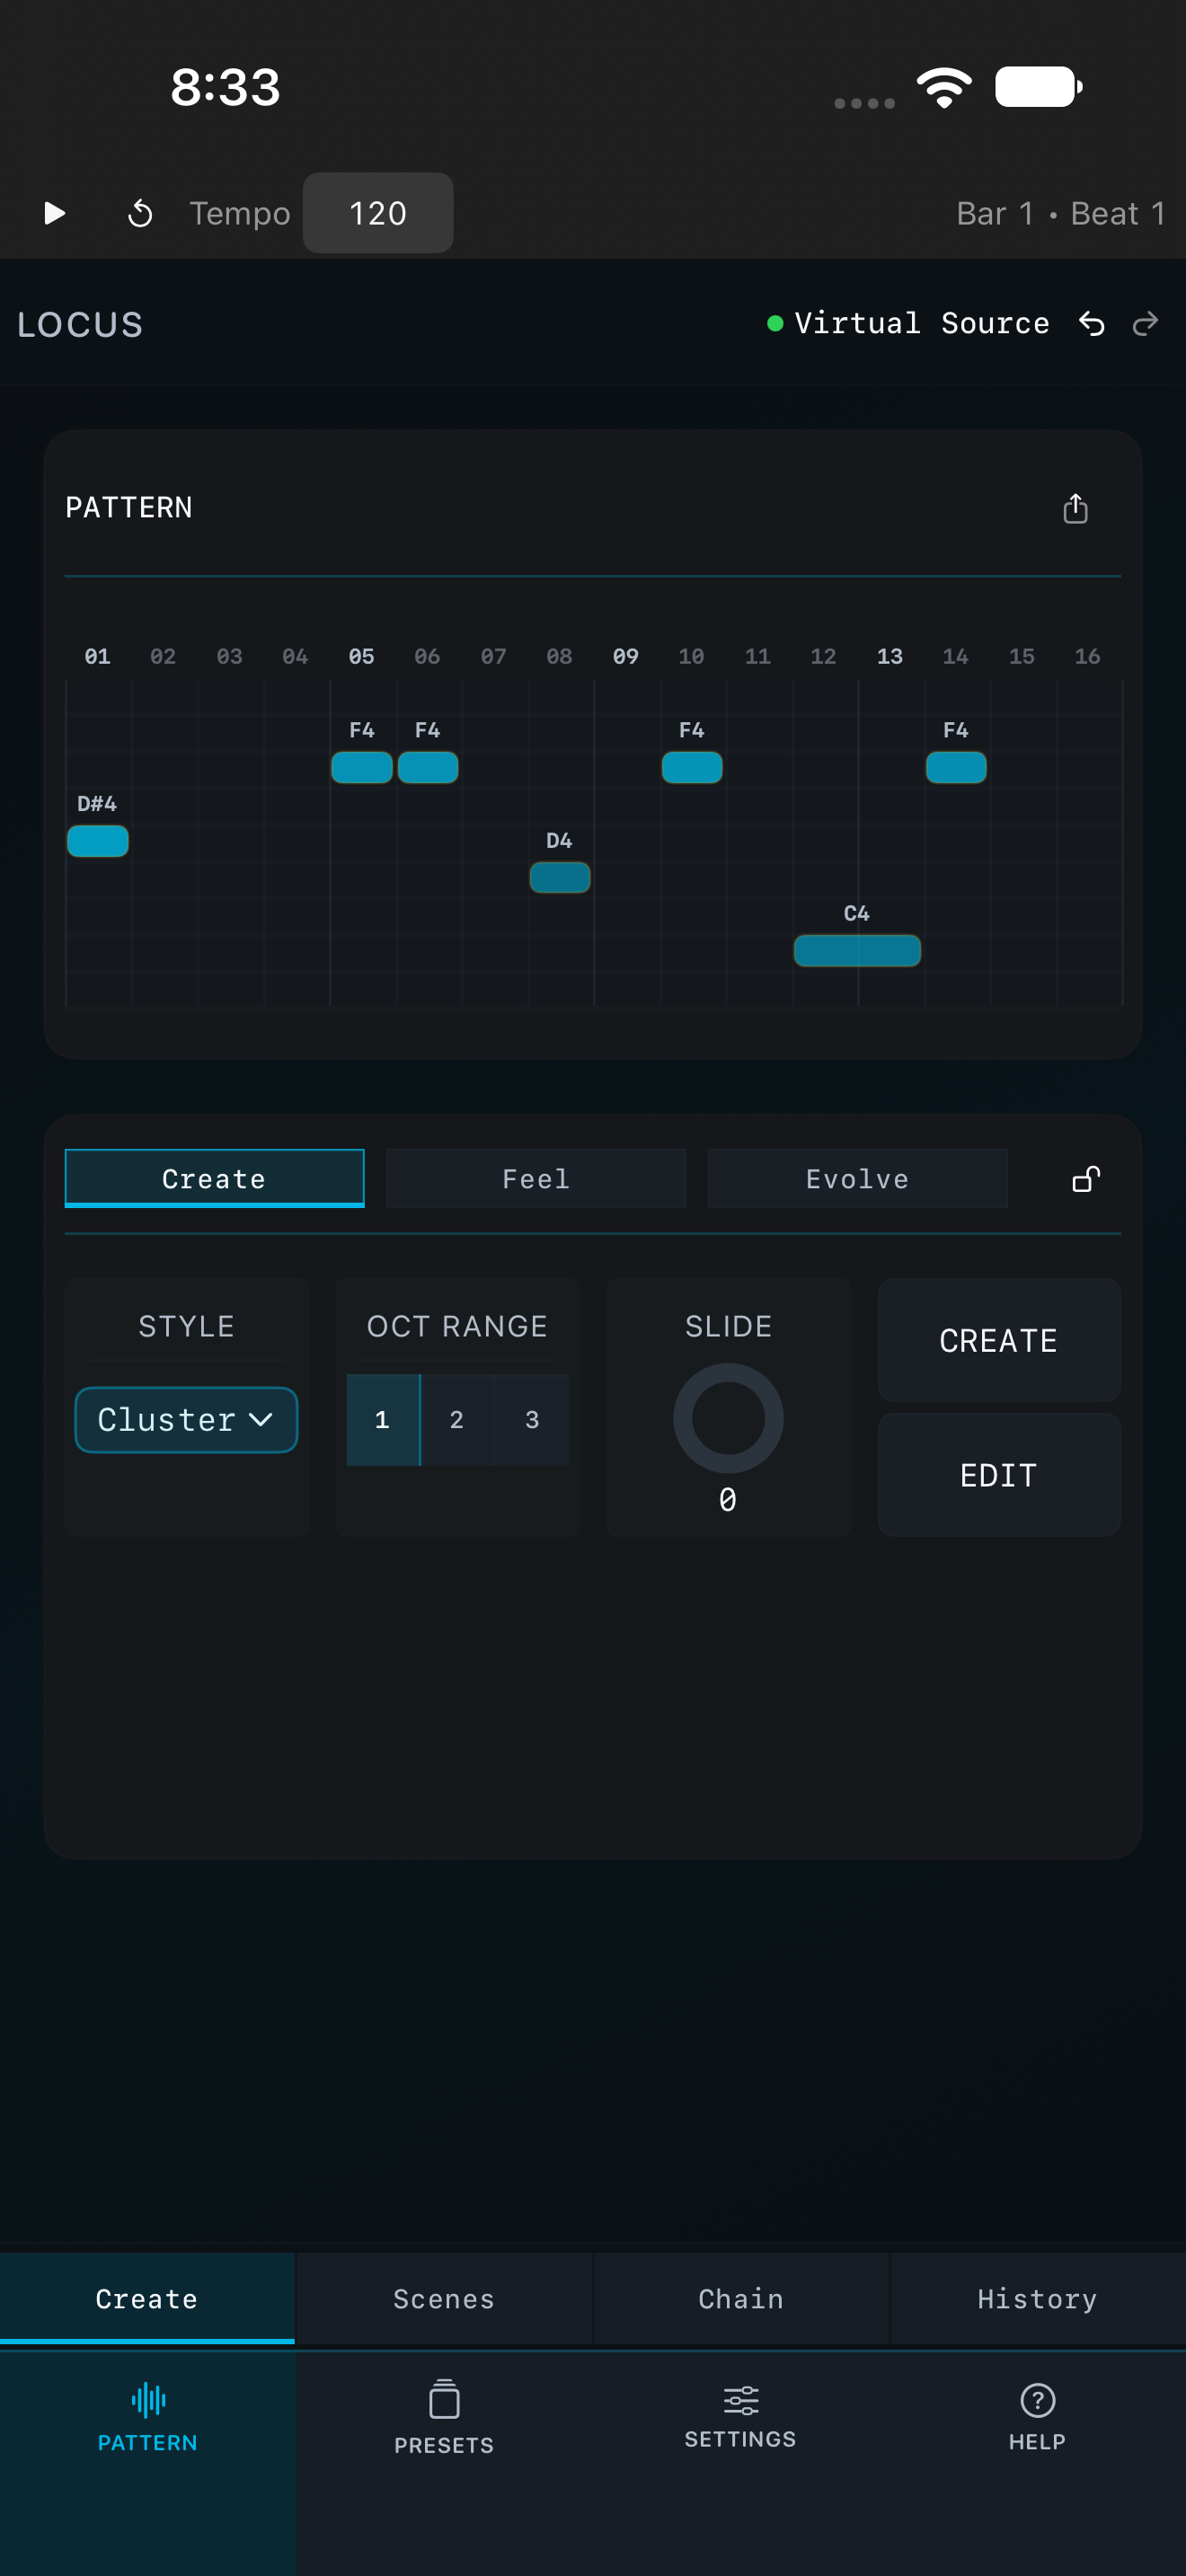Click the Tempo 120 field

(378, 213)
